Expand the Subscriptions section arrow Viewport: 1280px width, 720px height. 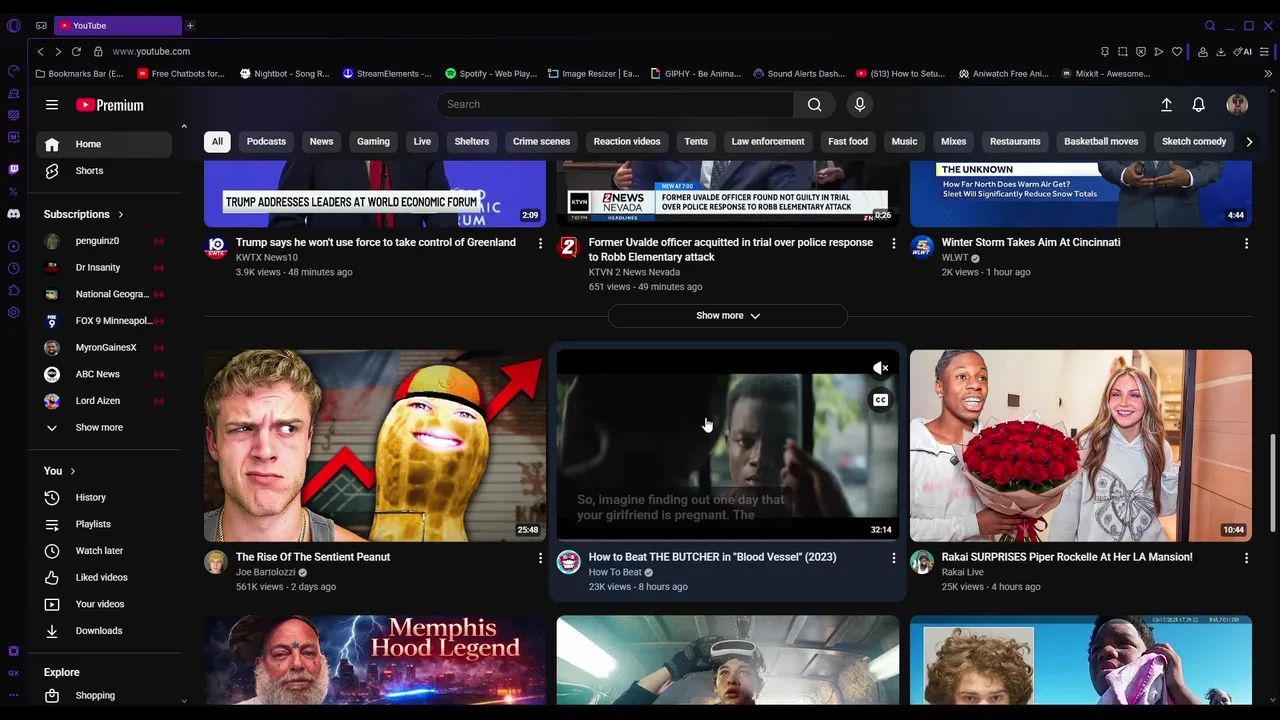(121, 214)
